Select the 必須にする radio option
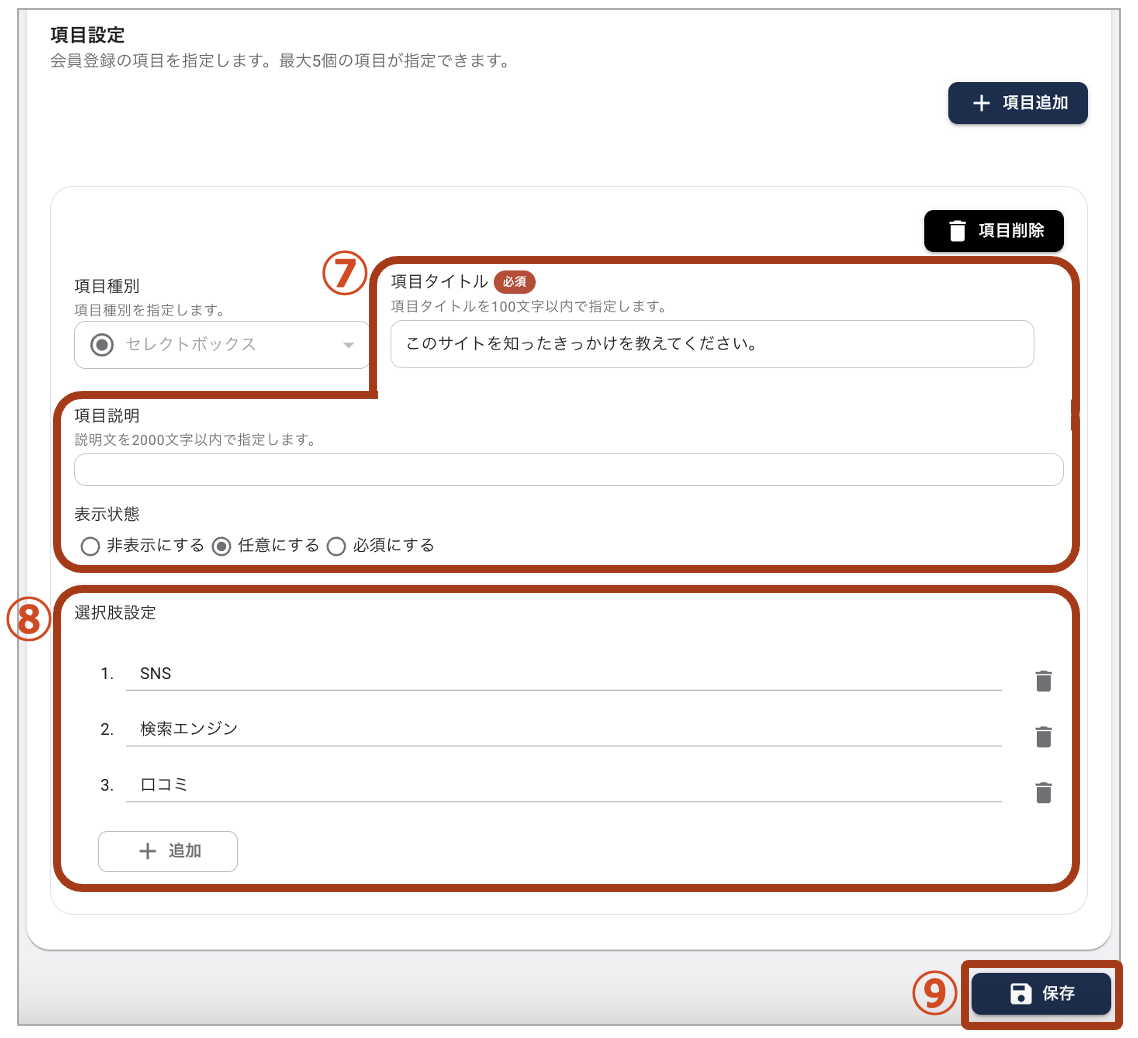The width and height of the screenshot is (1138, 1038). click(x=336, y=546)
